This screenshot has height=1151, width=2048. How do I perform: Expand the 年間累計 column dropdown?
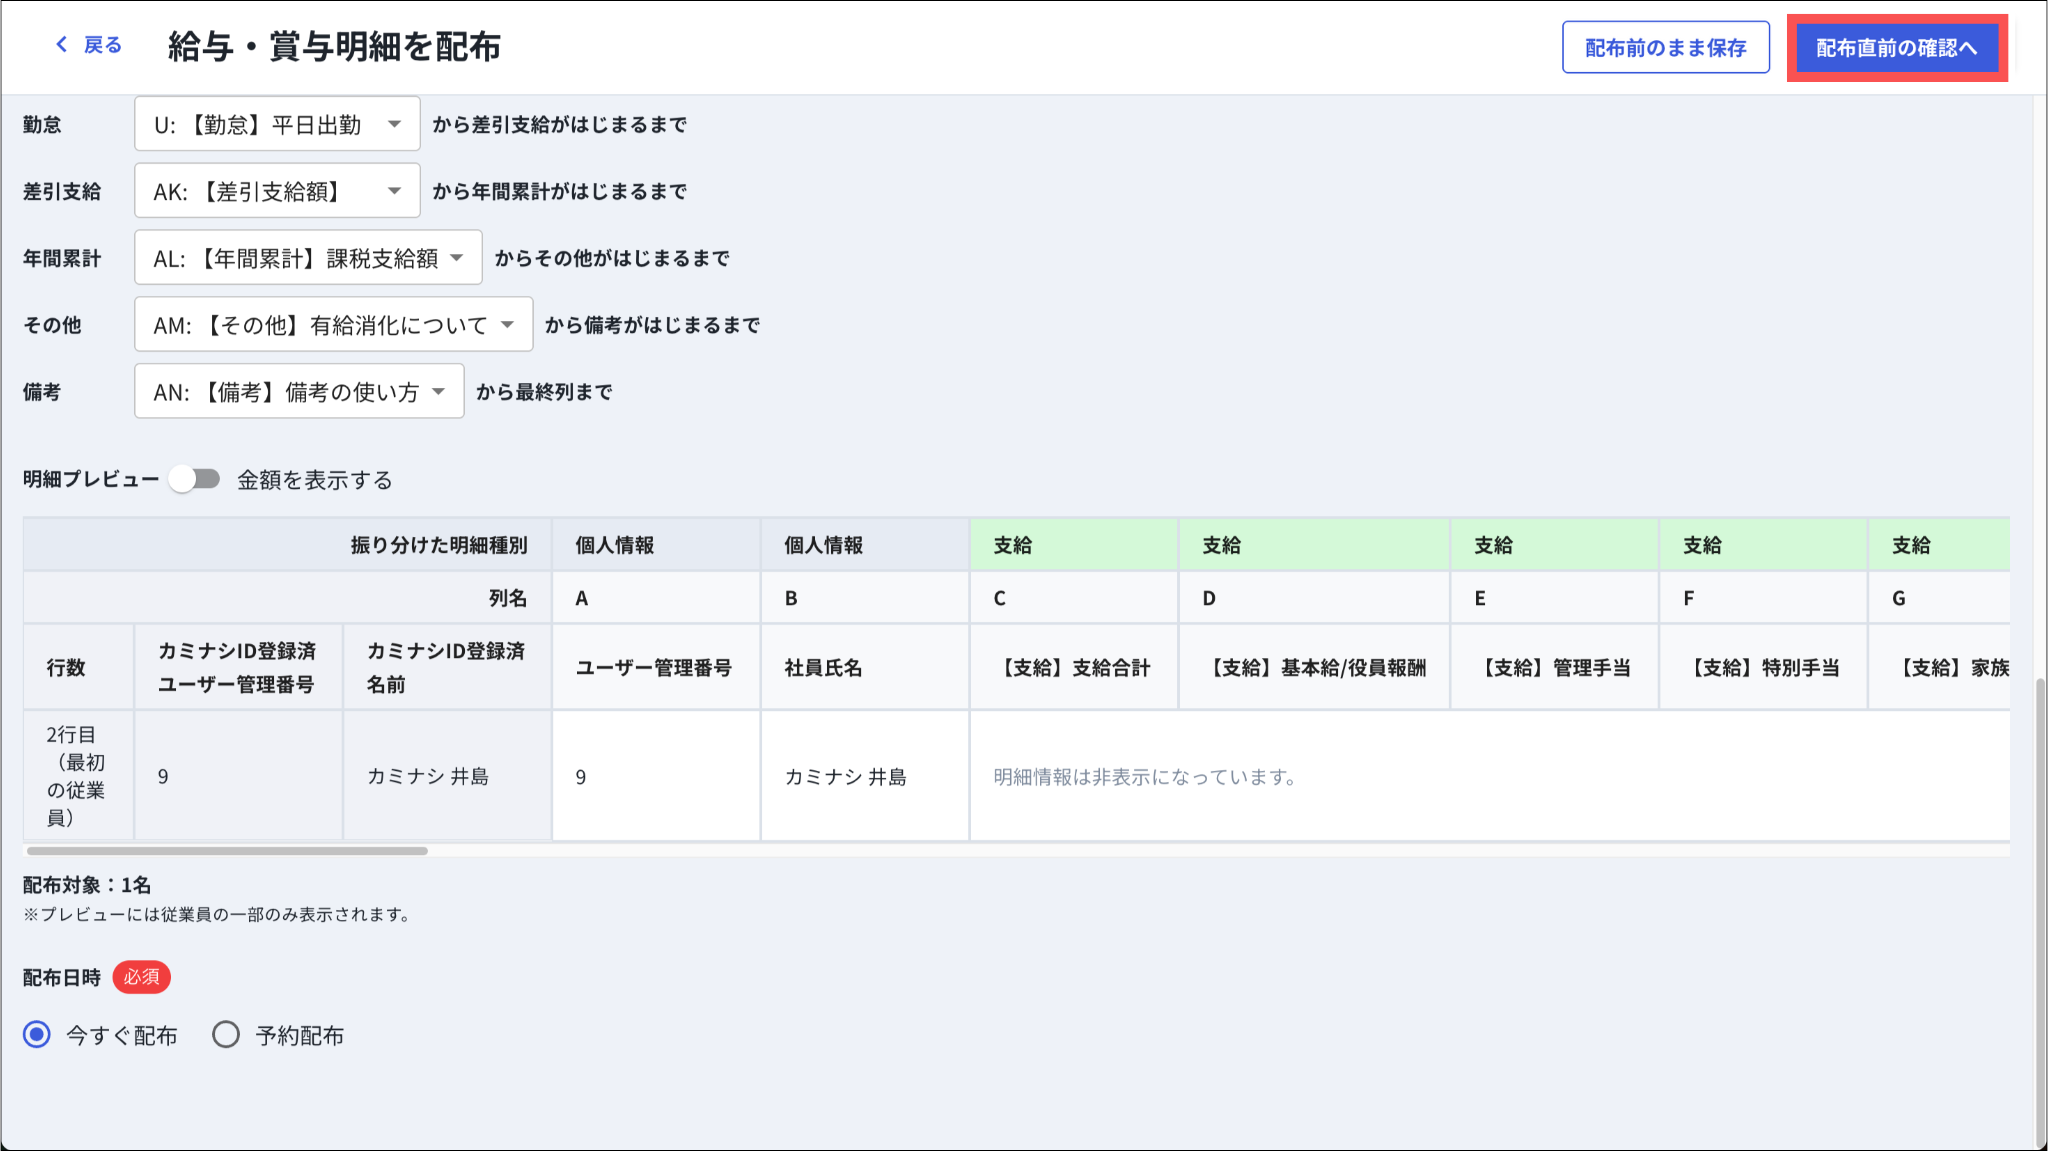pos(308,259)
